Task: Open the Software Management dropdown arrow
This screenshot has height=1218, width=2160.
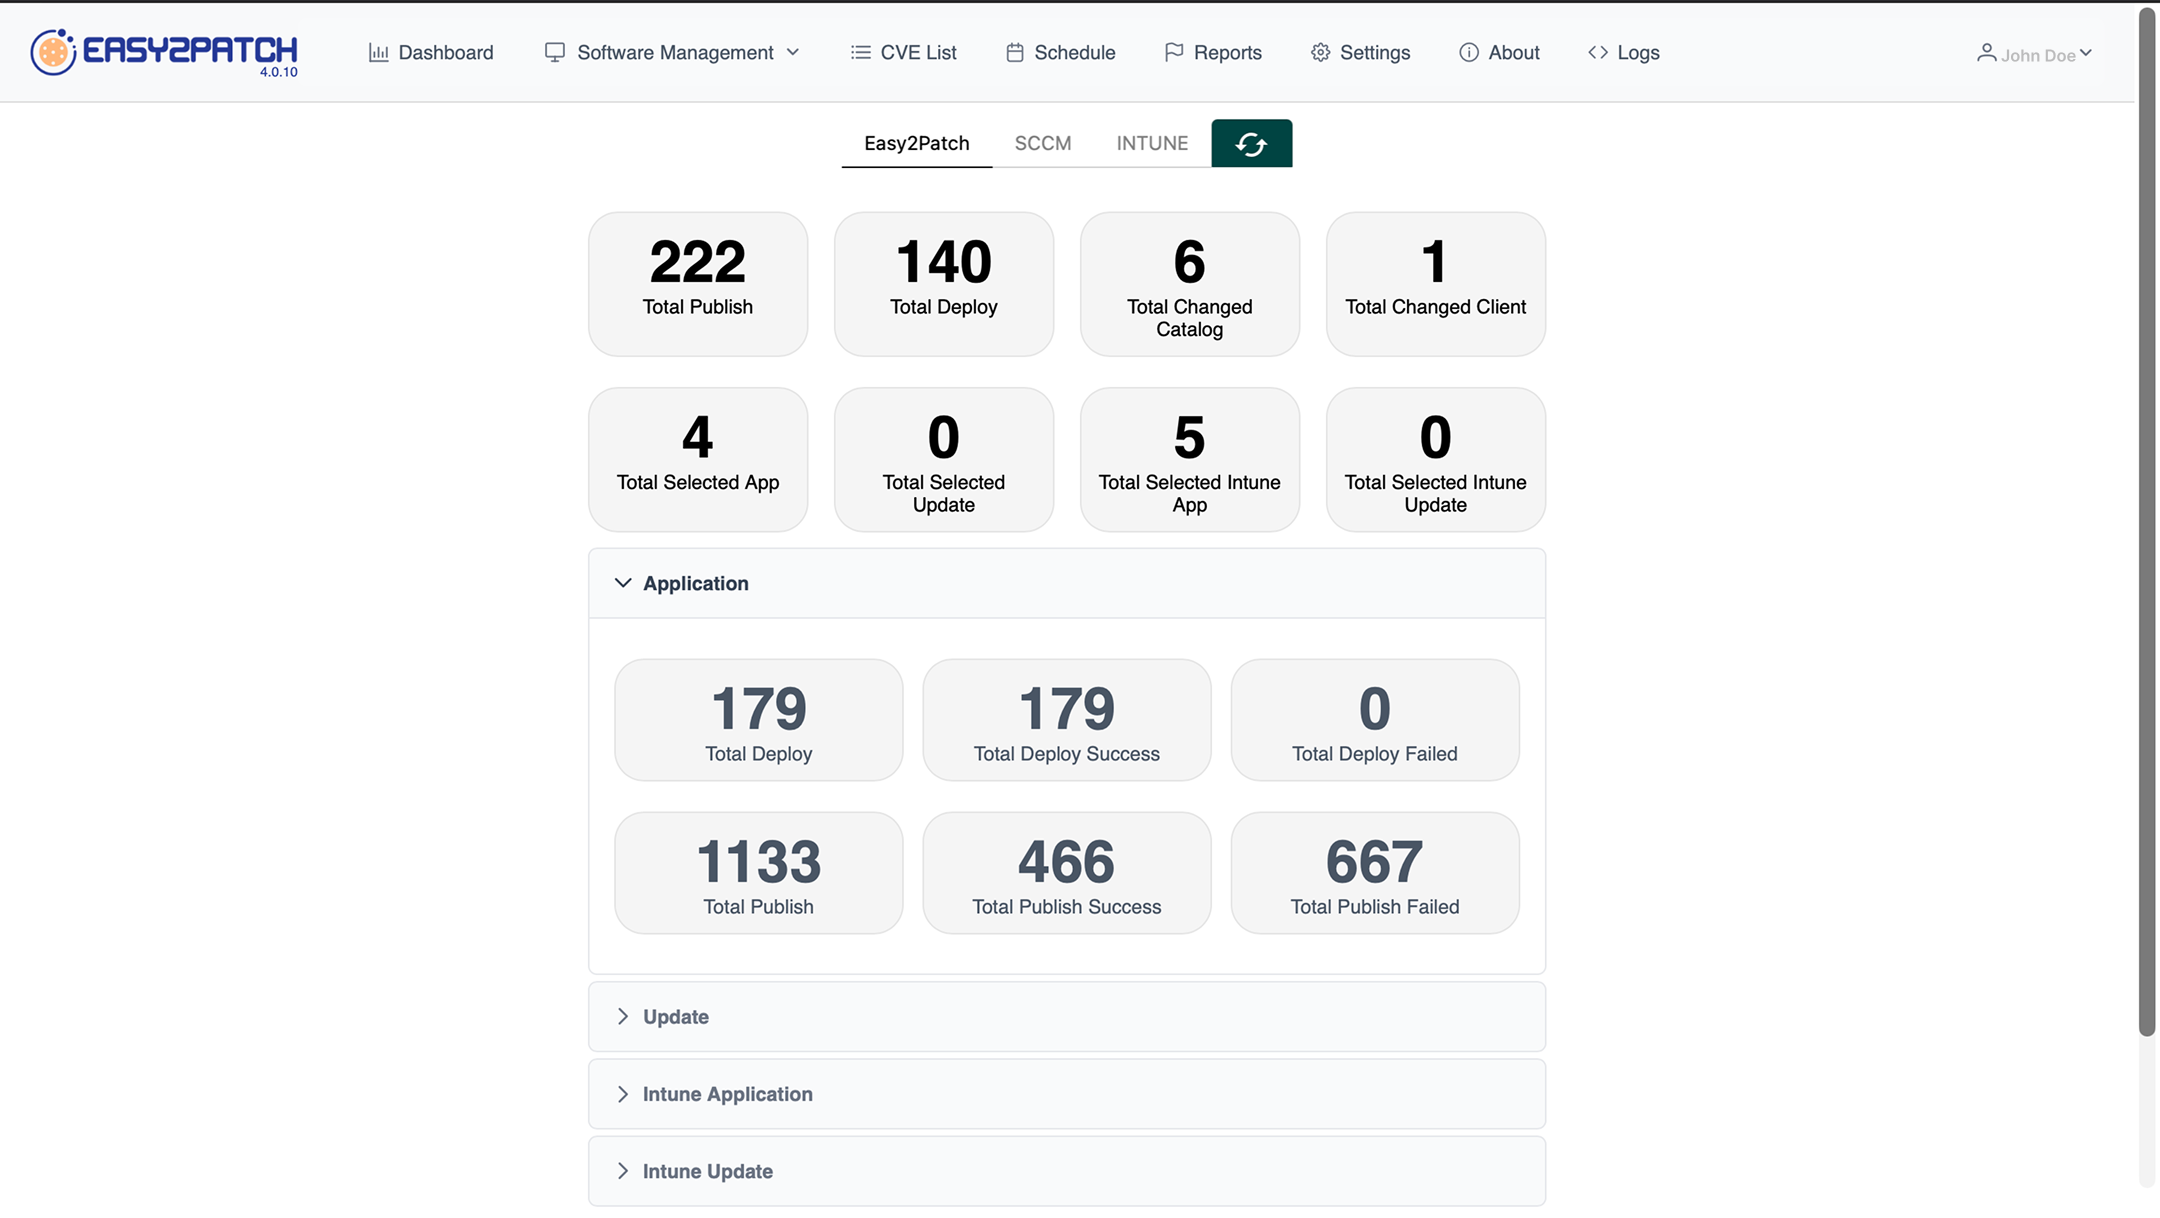Action: (x=793, y=52)
